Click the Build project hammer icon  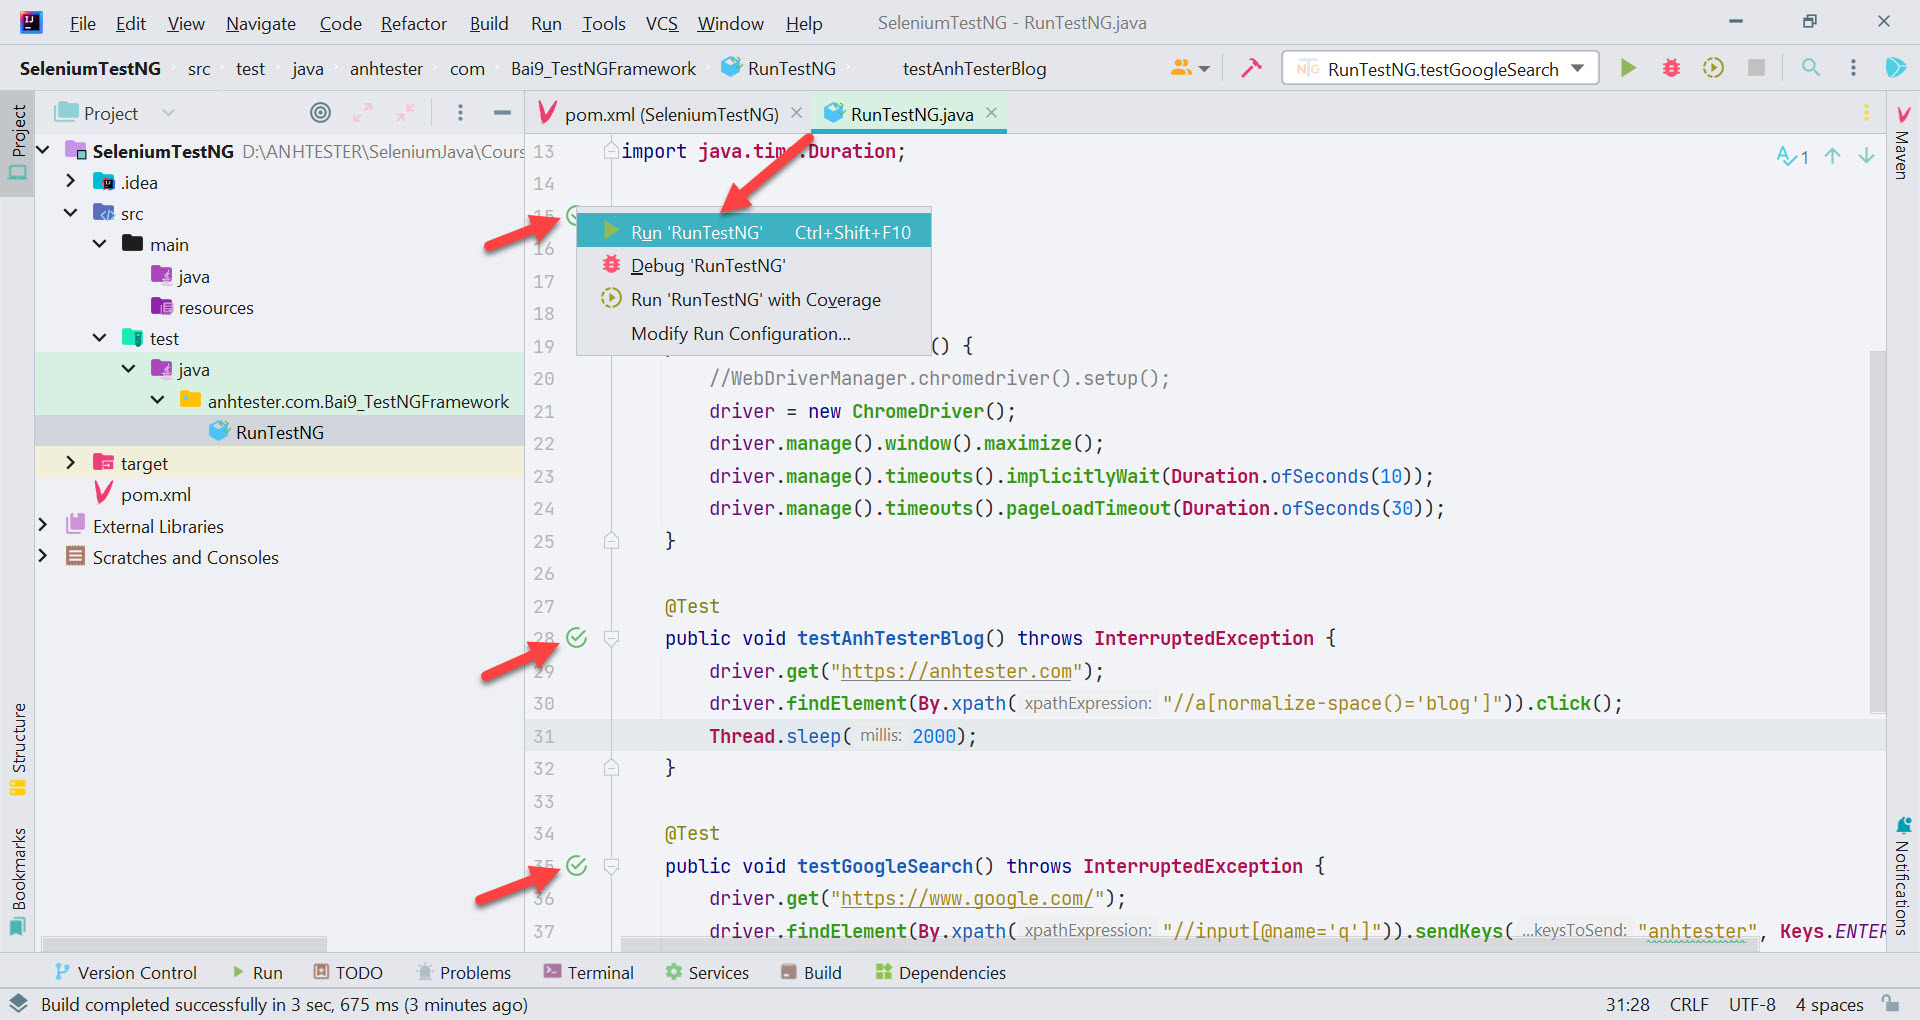pos(1251,68)
